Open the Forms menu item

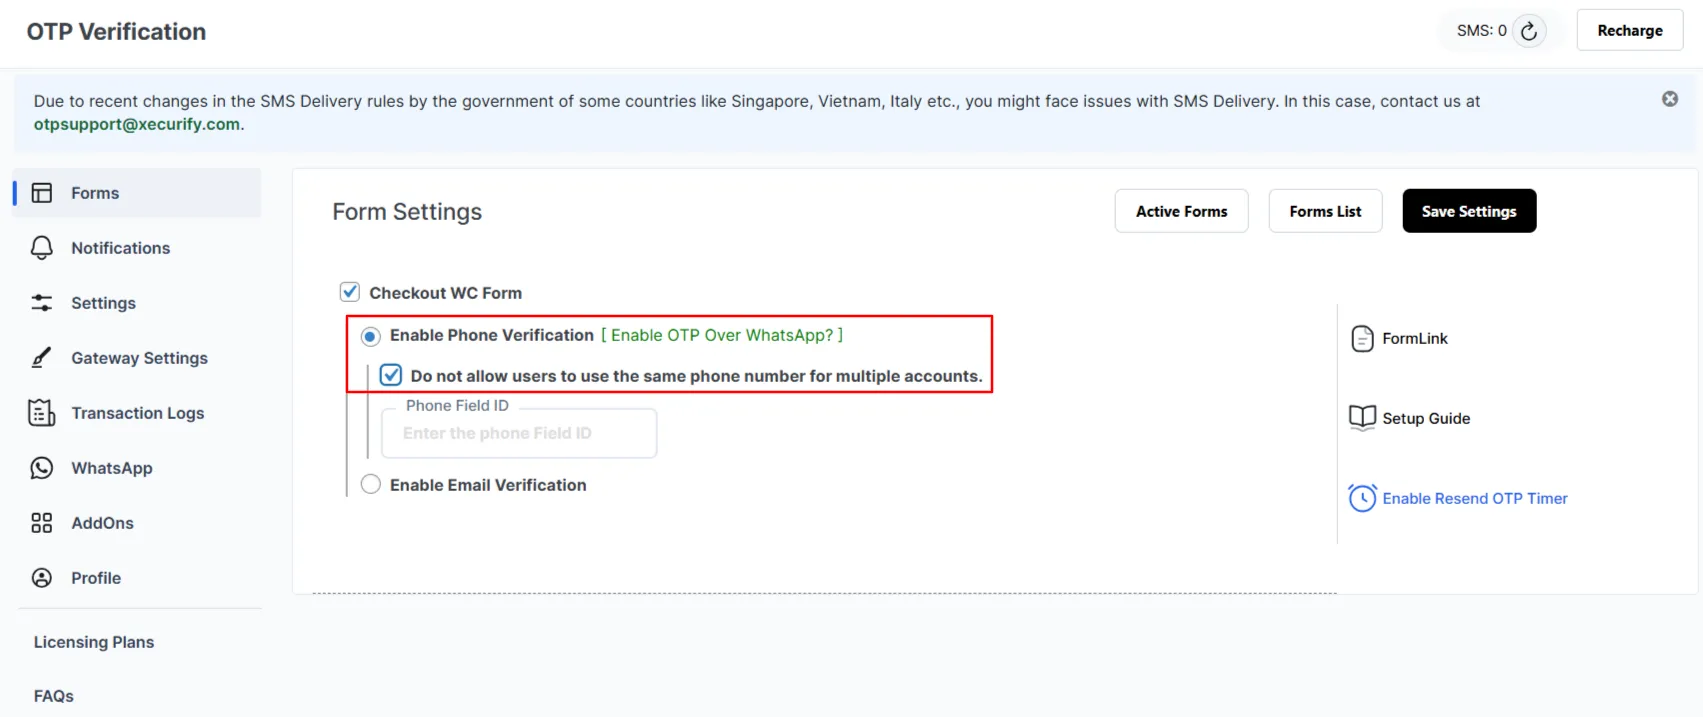pyautogui.click(x=95, y=193)
